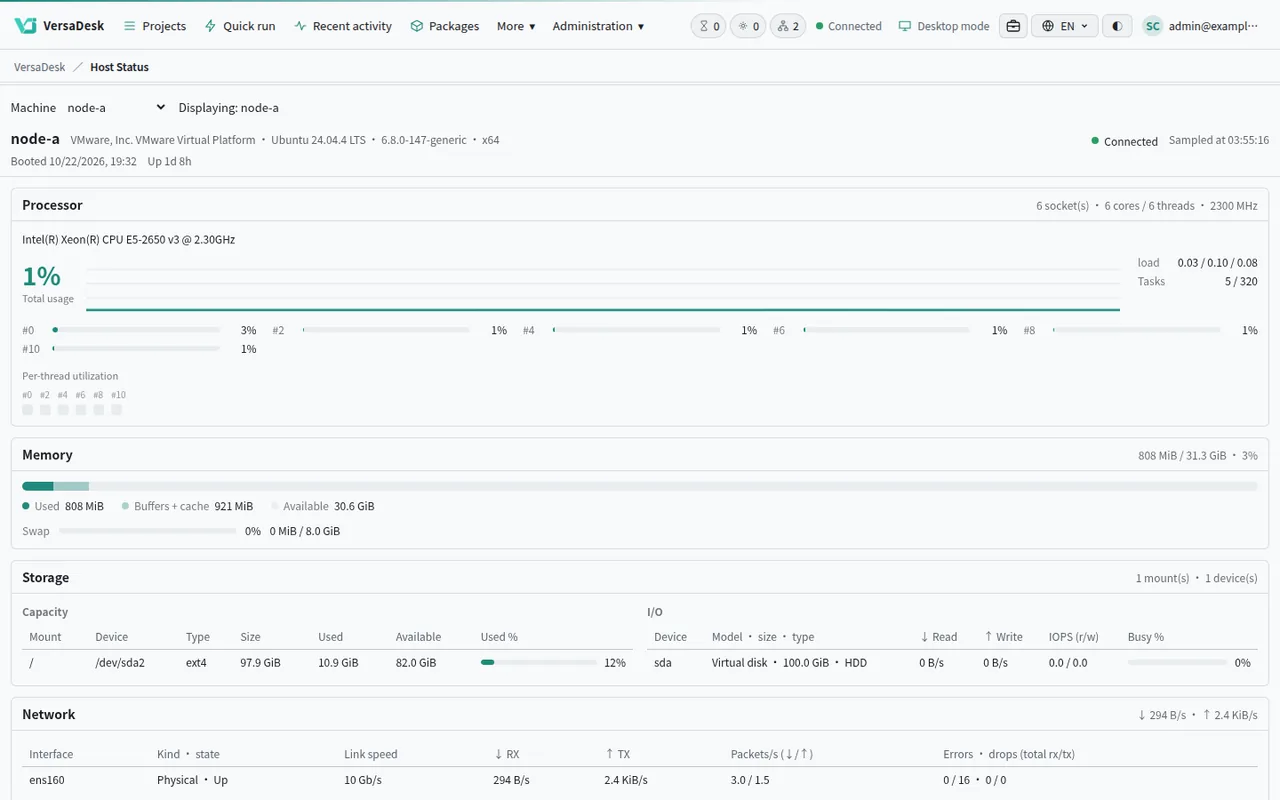This screenshot has height=800, width=1280.
Task: Click the sda Busy % bar
Action: [1177, 662]
